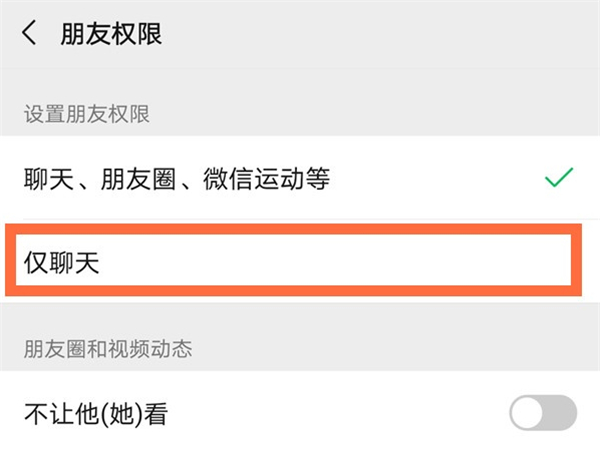Click the green checkmark icon

(x=558, y=179)
